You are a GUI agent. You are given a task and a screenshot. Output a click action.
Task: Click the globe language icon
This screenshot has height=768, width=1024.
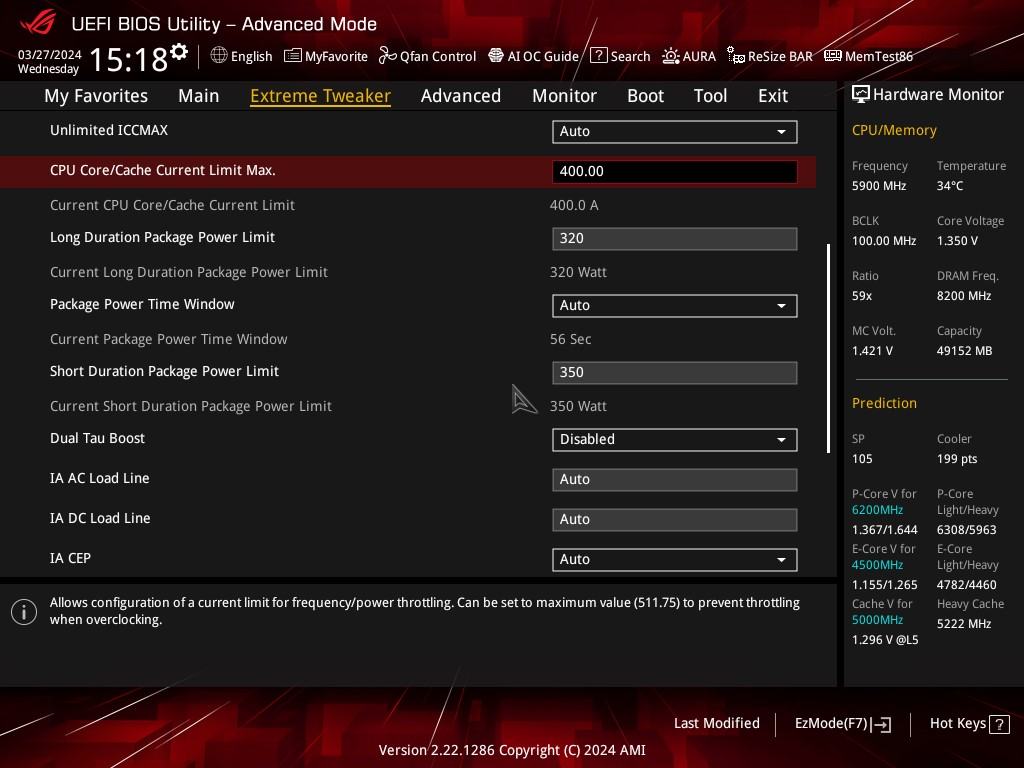coord(219,56)
